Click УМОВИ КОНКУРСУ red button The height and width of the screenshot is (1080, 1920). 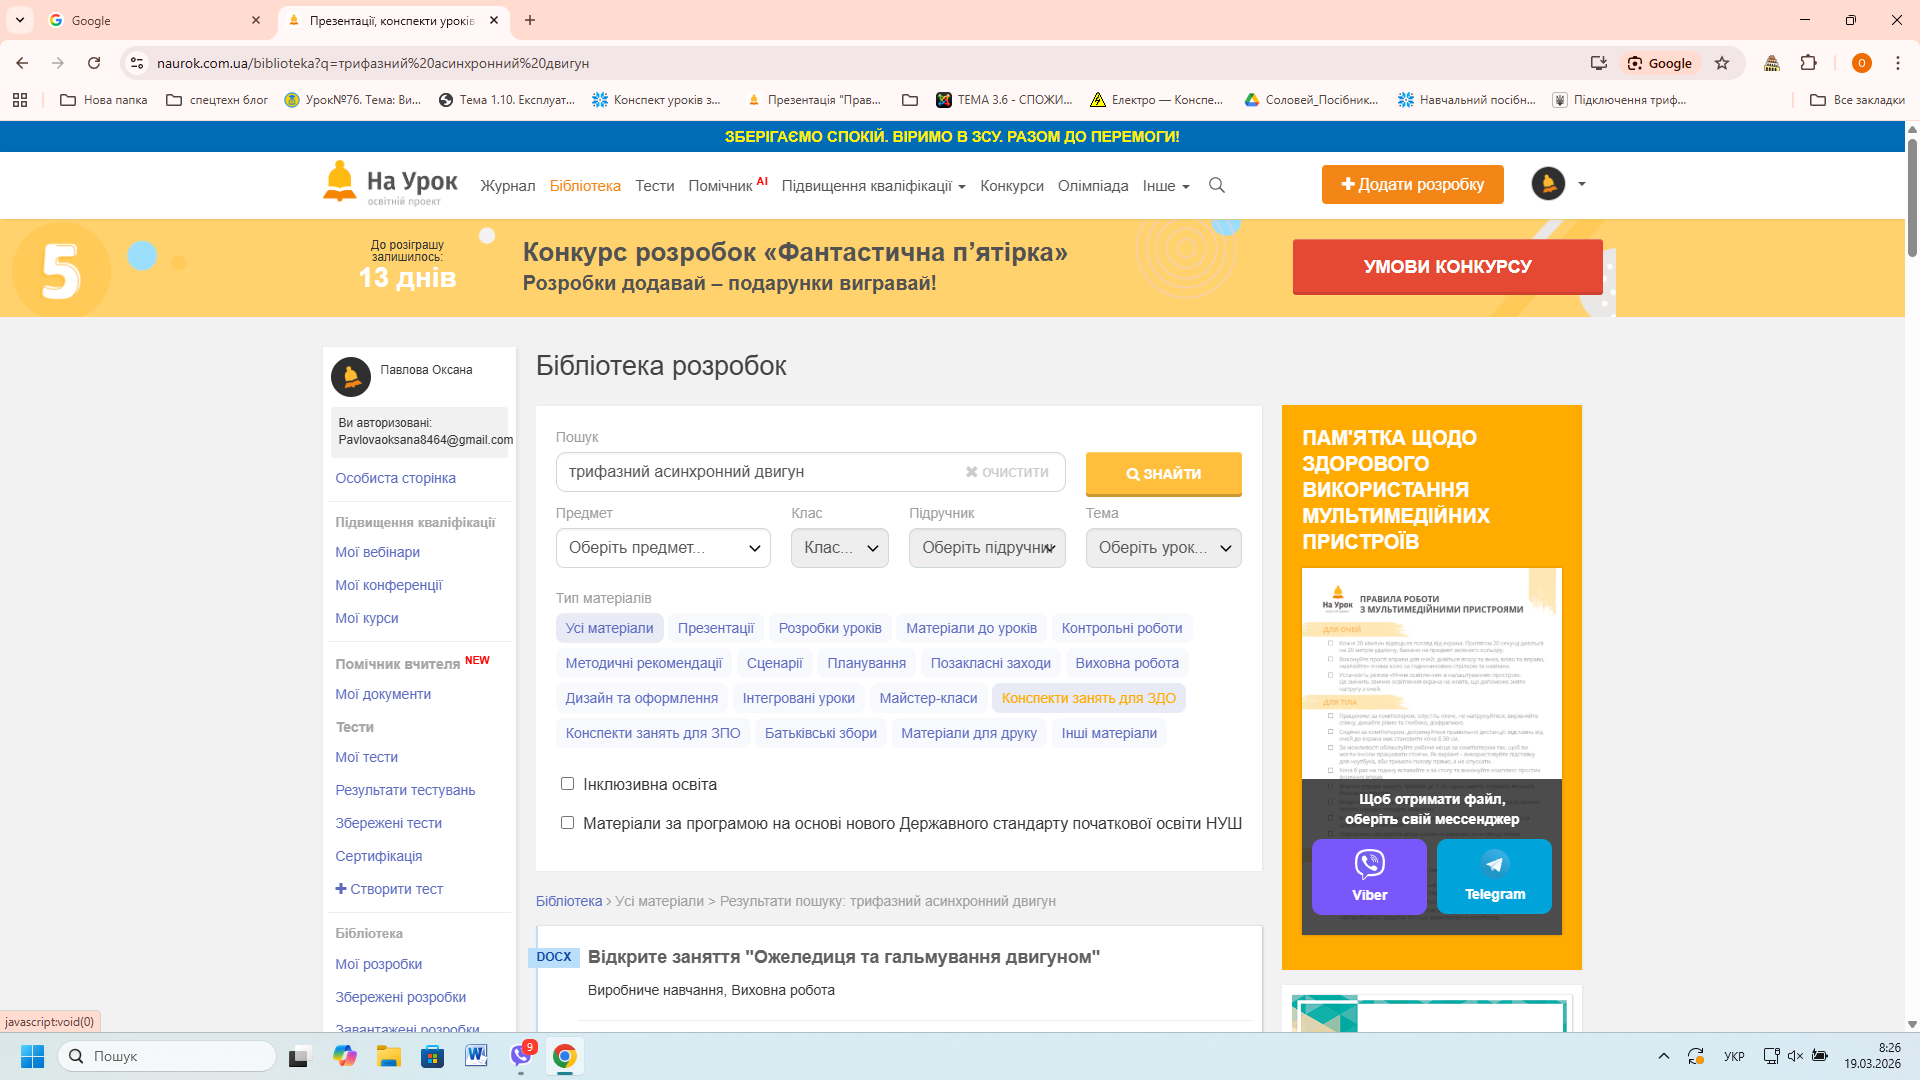click(1447, 267)
